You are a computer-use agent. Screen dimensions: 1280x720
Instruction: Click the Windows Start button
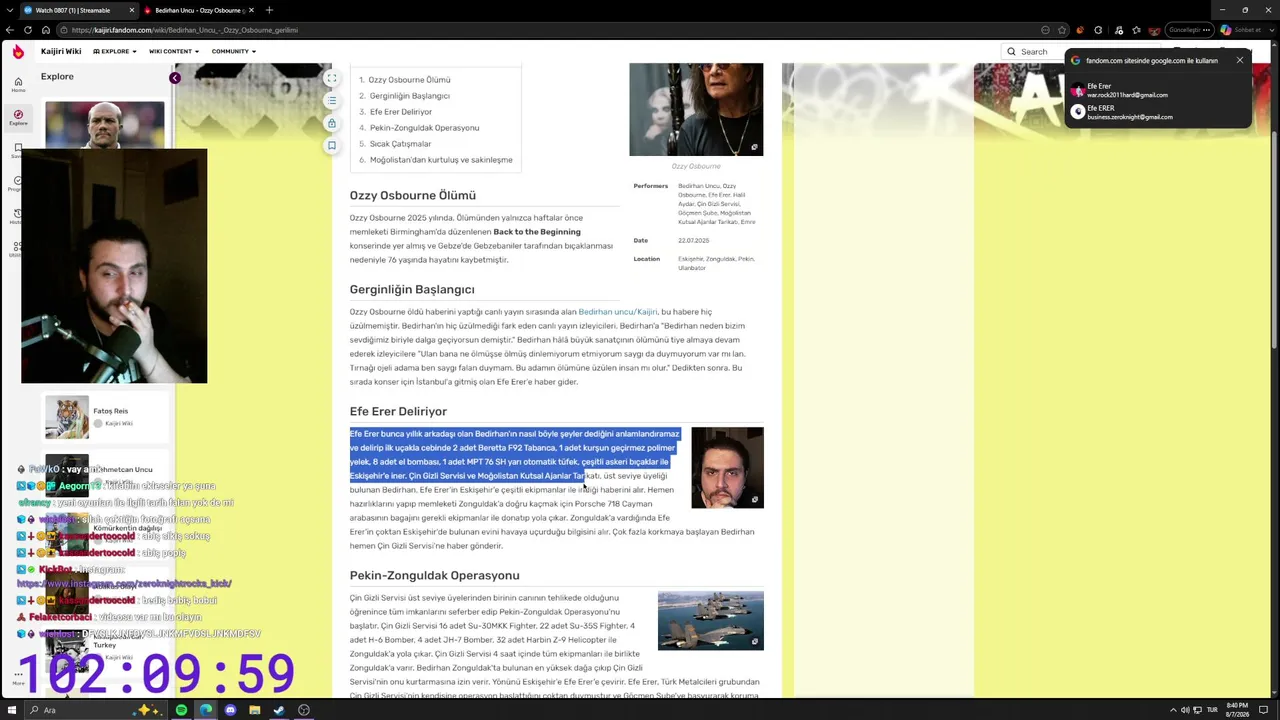(x=11, y=710)
